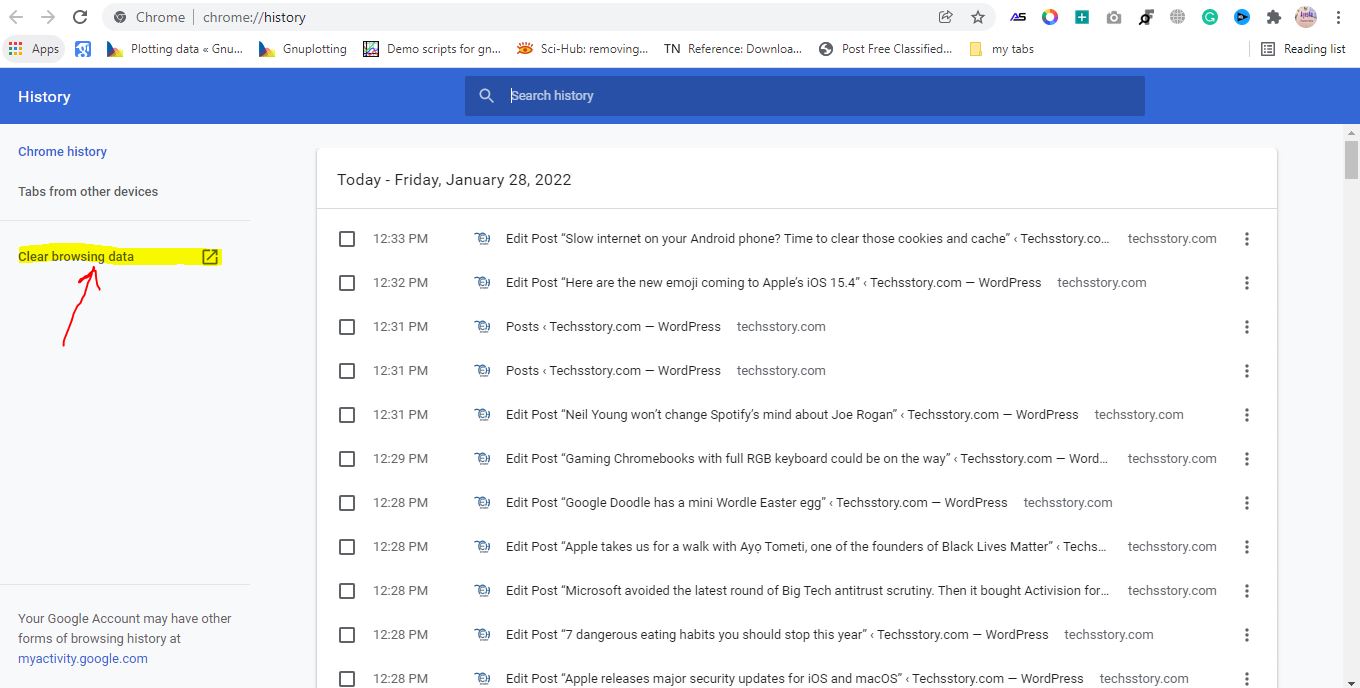Check the Ayo Tometi entry checkbox
The width and height of the screenshot is (1360, 688).
(347, 547)
